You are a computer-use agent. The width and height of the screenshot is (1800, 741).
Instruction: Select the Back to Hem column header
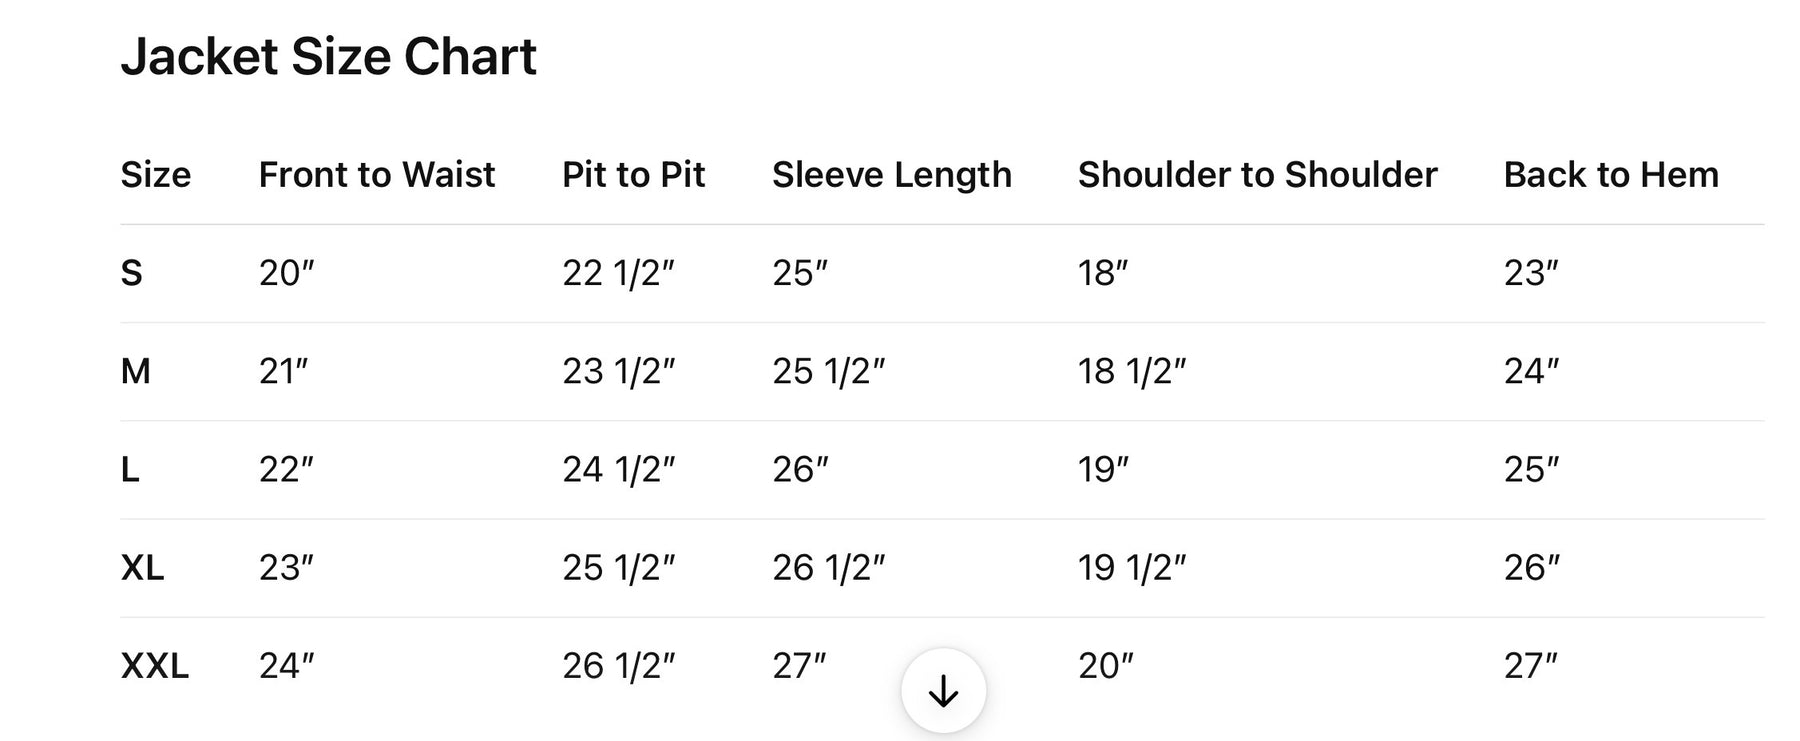1610,175
